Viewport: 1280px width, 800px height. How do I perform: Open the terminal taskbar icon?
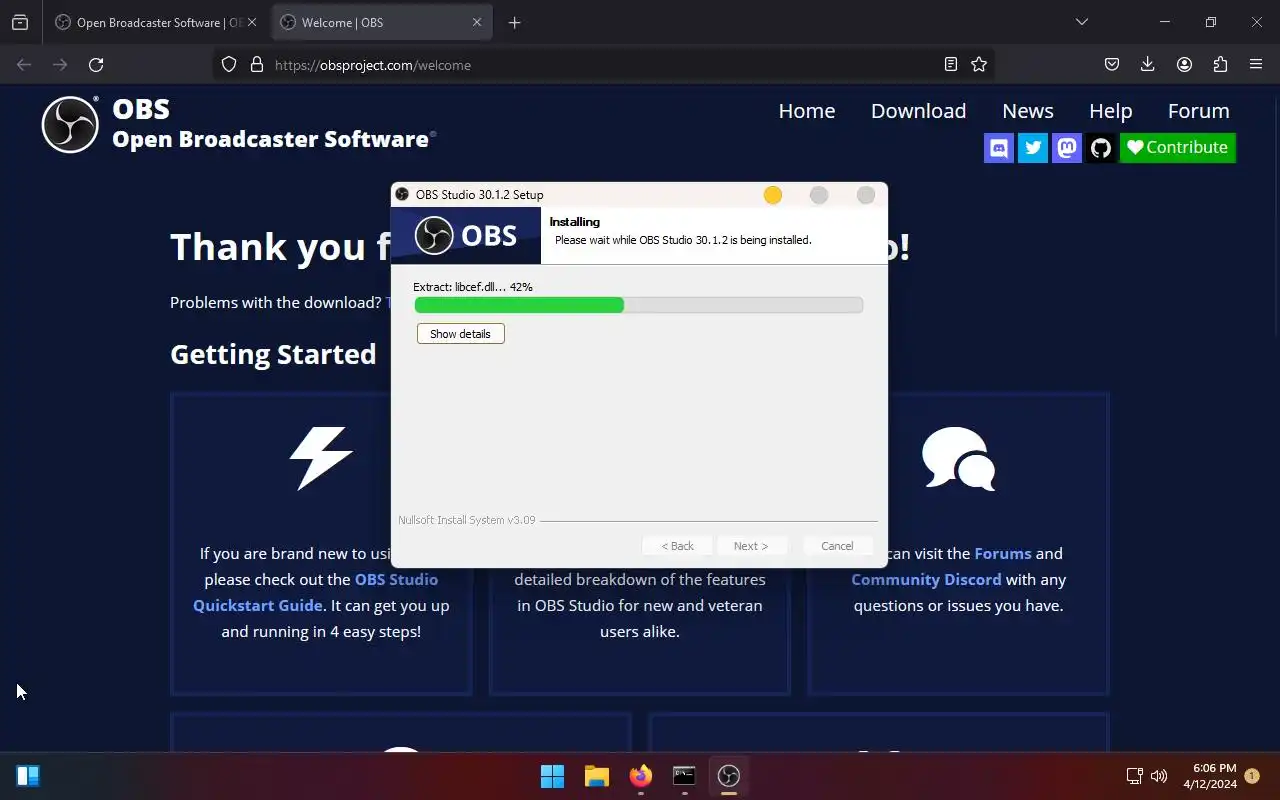684,776
